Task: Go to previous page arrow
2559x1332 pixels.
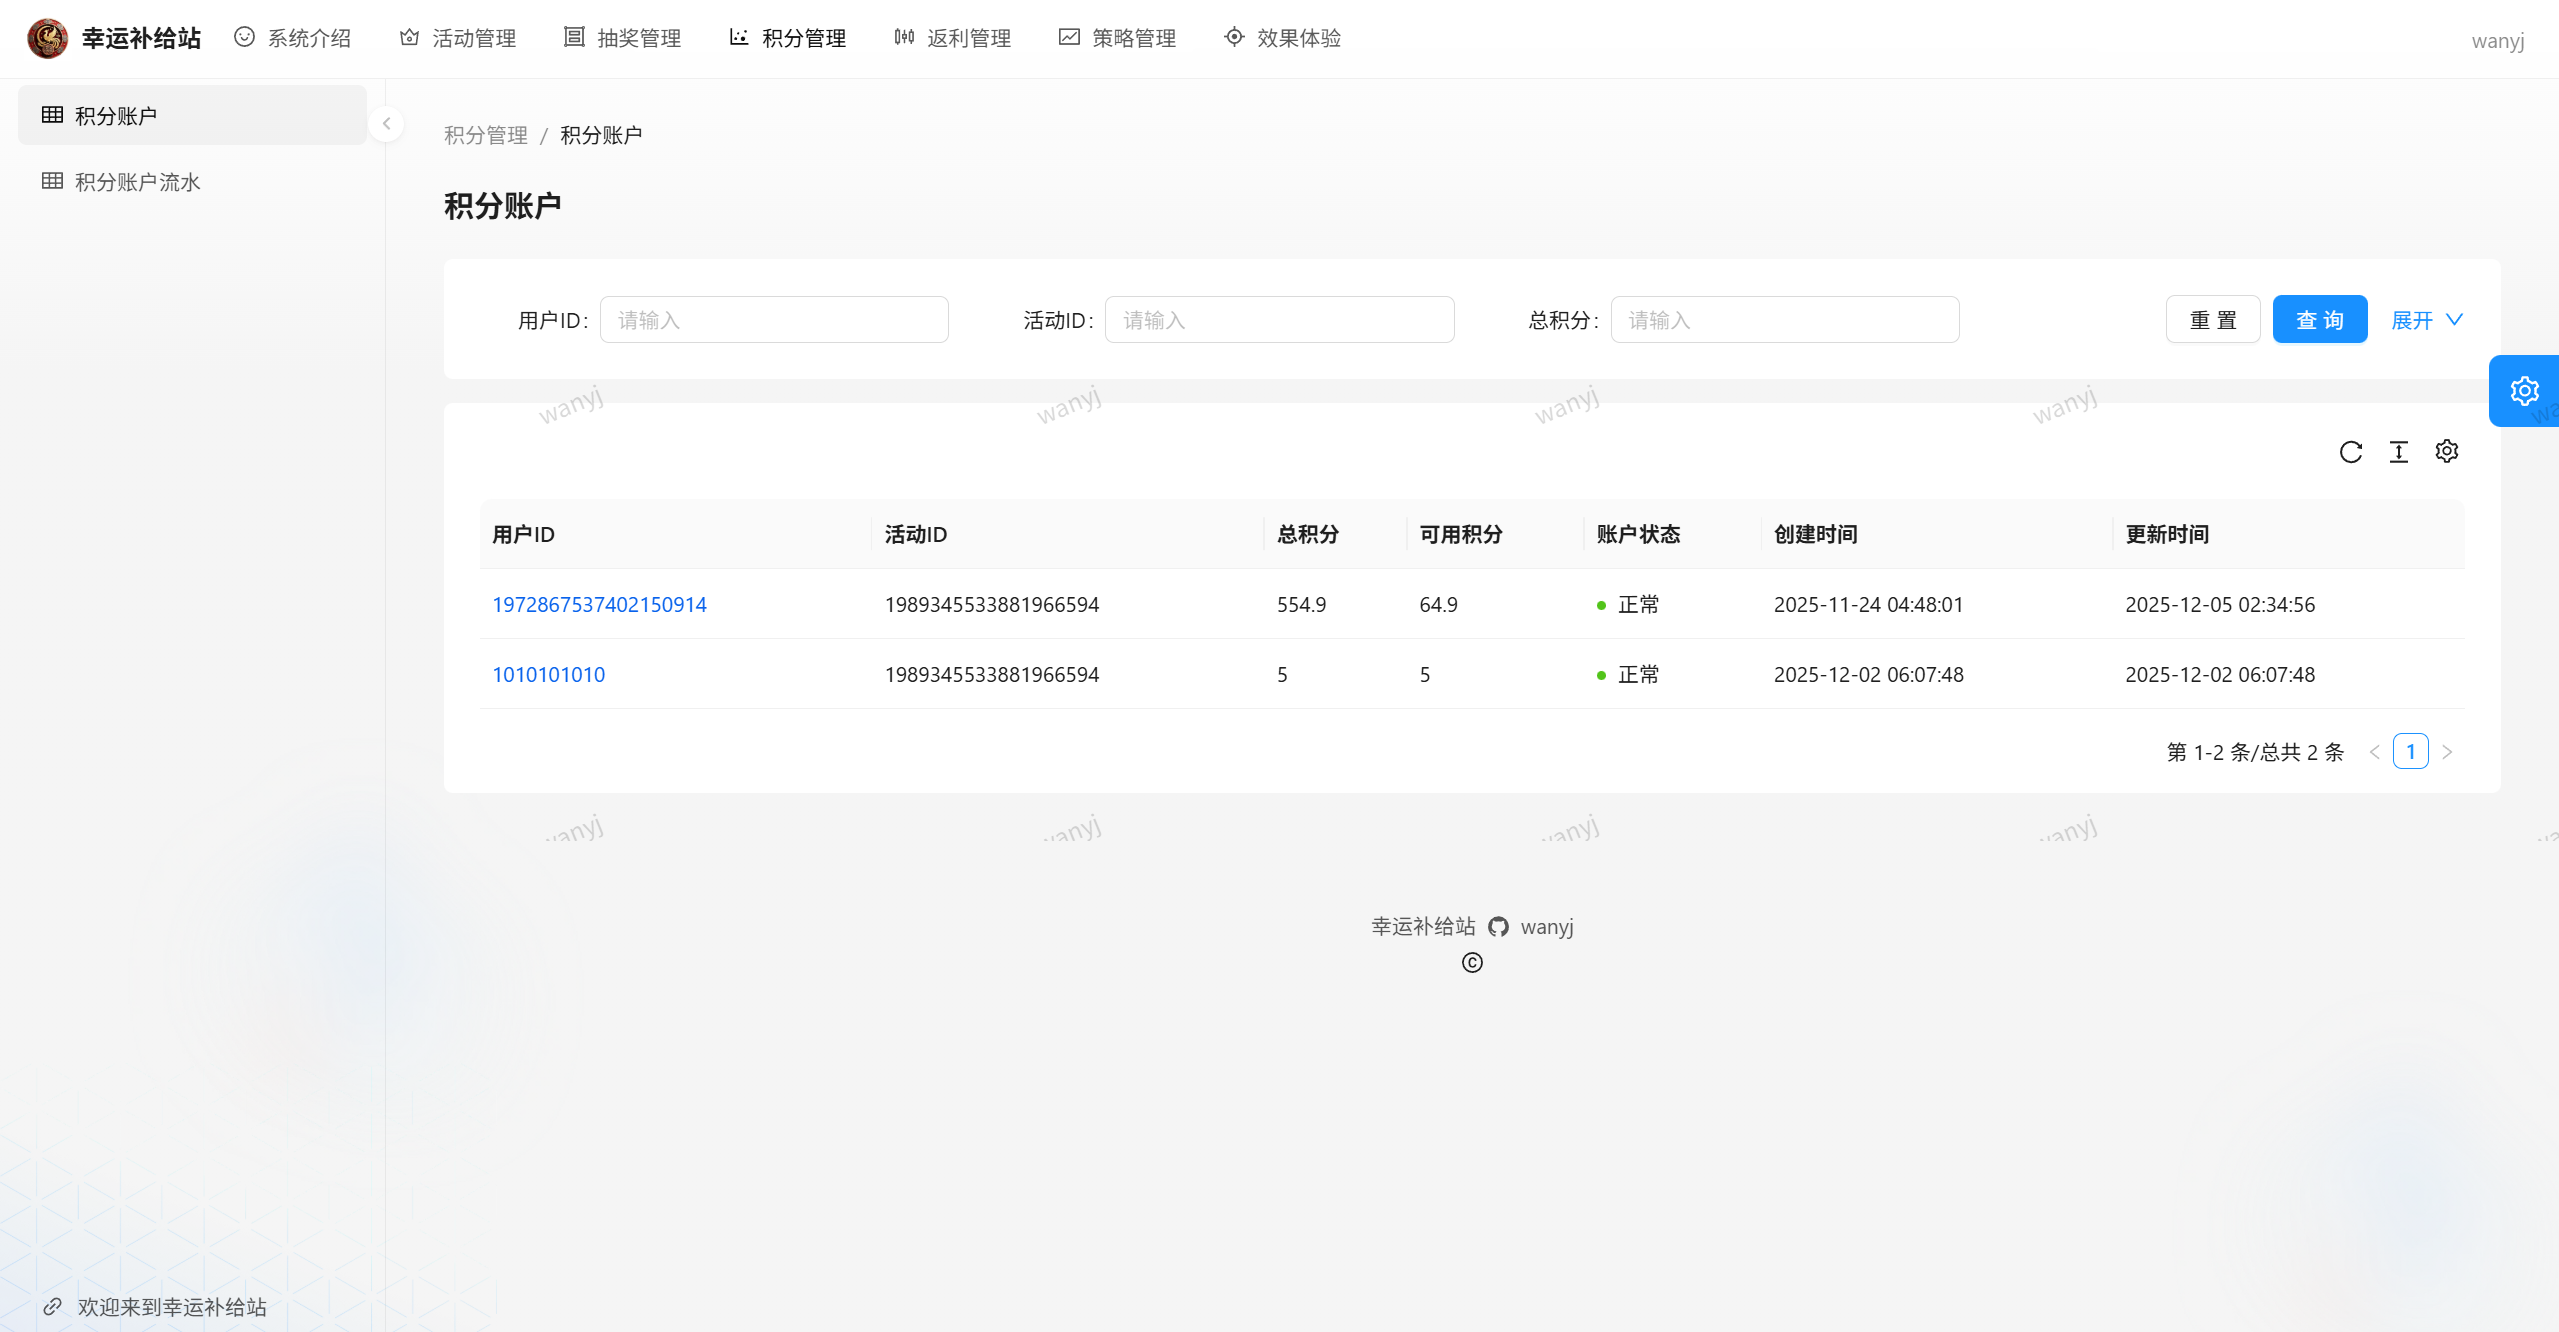Action: pyautogui.click(x=2374, y=752)
